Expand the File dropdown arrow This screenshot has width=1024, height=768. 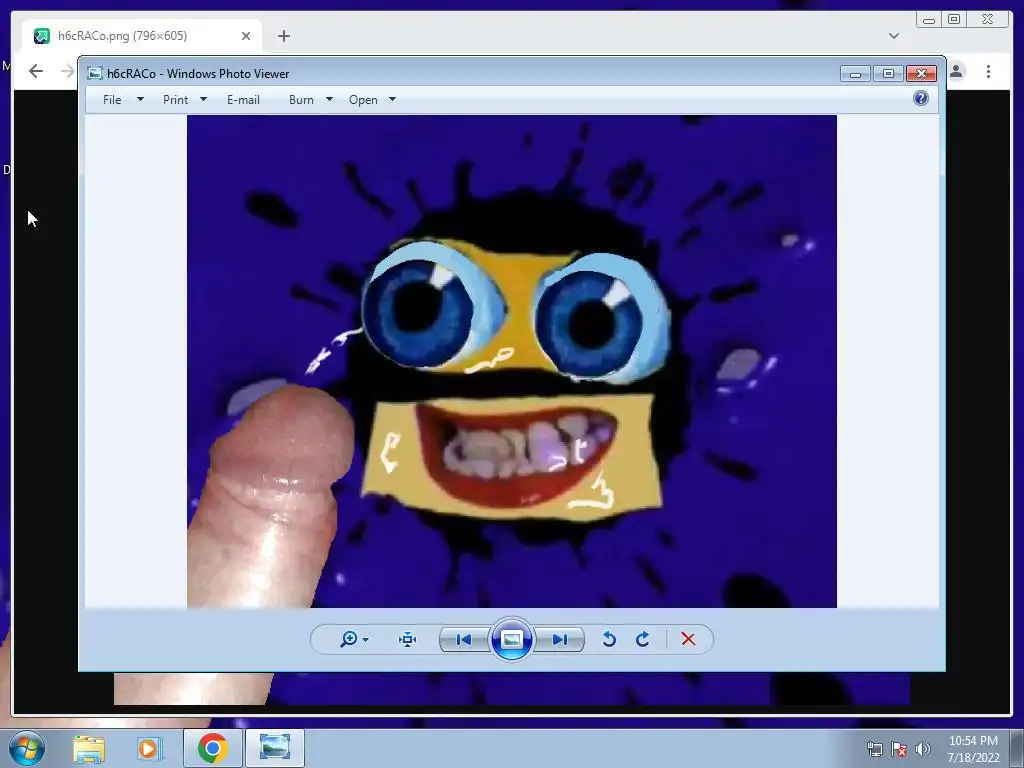click(x=140, y=99)
